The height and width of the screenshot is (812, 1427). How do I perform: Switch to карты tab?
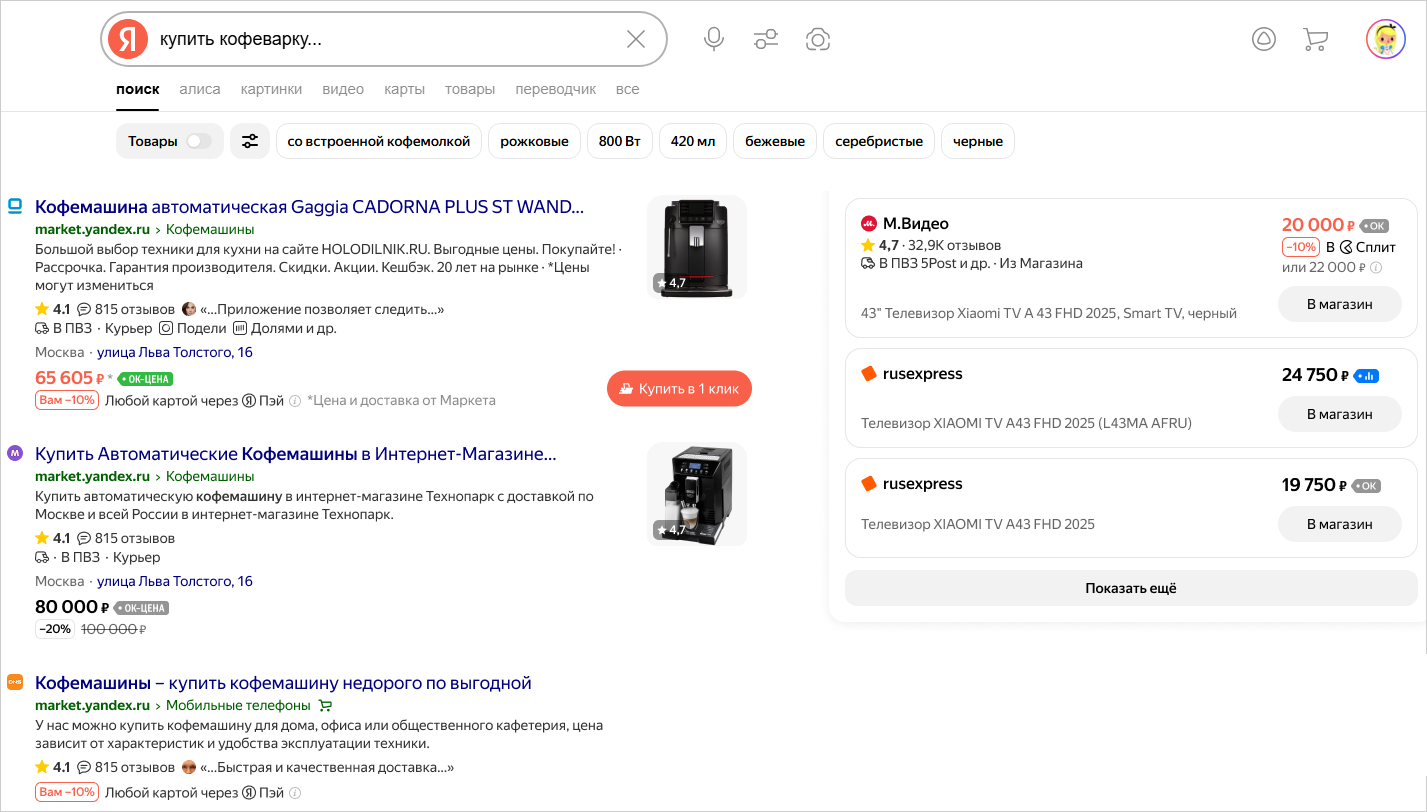click(404, 89)
